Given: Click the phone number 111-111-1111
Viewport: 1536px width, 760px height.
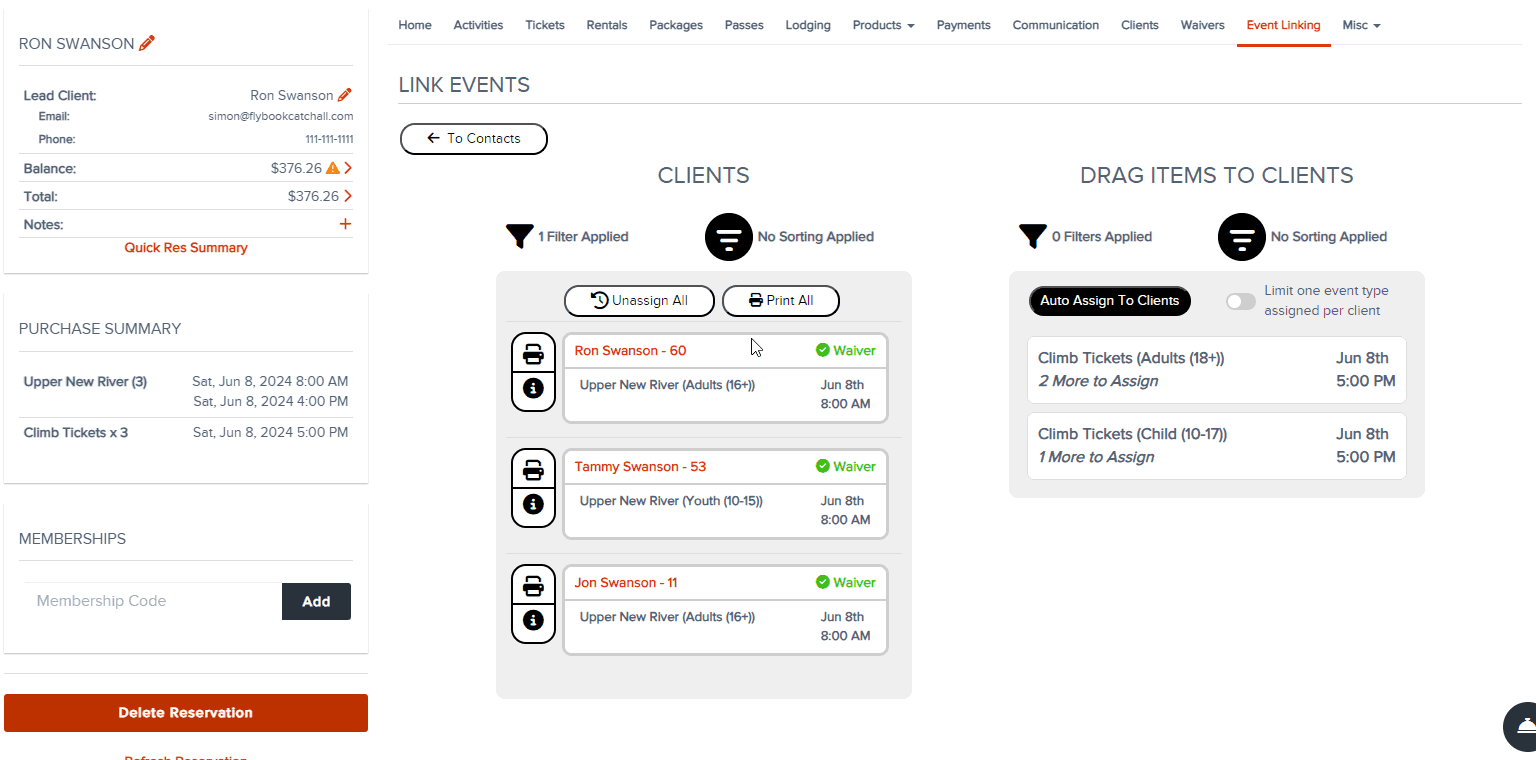Looking at the screenshot, I should pyautogui.click(x=329, y=140).
